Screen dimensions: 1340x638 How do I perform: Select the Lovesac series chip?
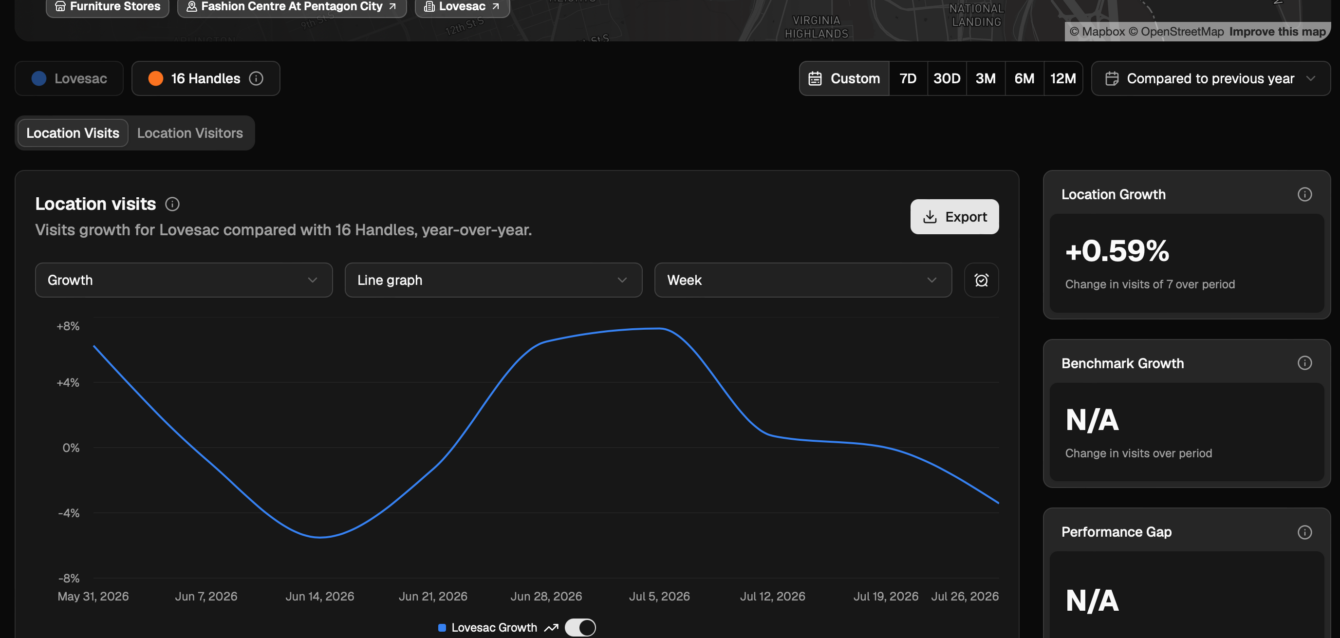pos(69,79)
